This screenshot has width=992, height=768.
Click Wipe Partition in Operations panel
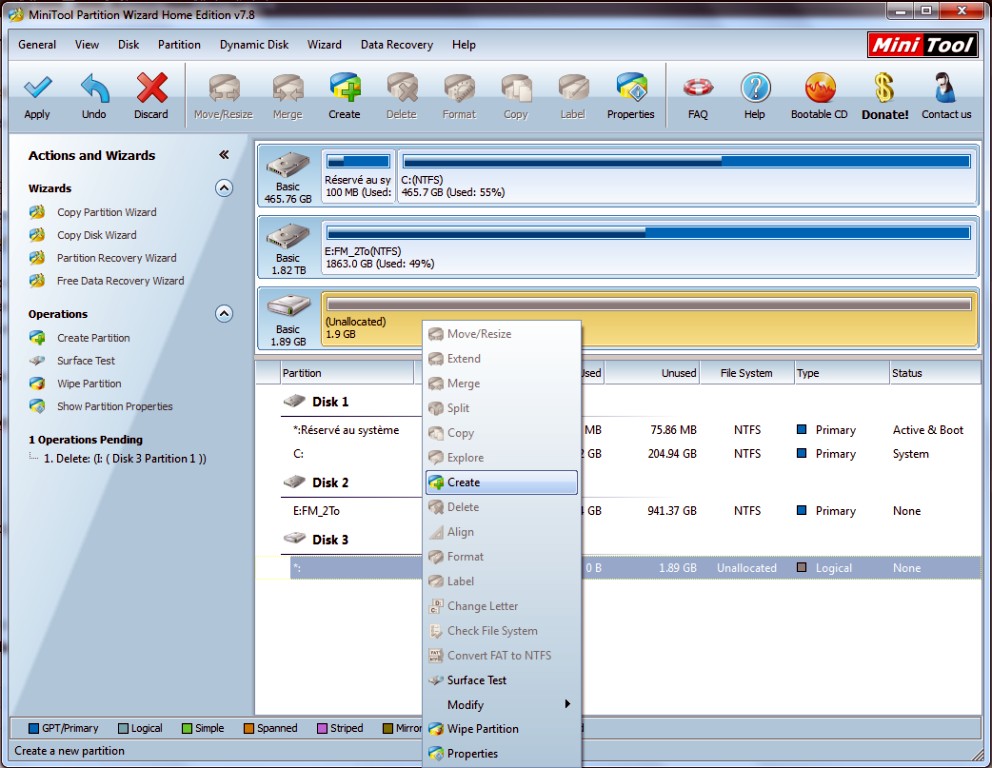pyautogui.click(x=89, y=383)
